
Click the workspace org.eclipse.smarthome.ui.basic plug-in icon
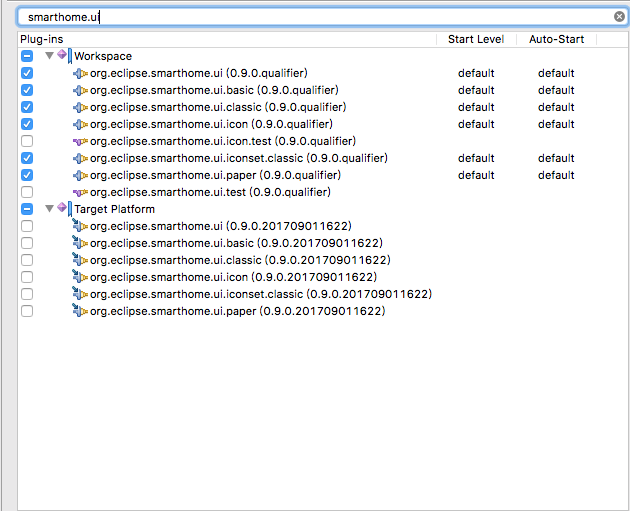point(80,90)
